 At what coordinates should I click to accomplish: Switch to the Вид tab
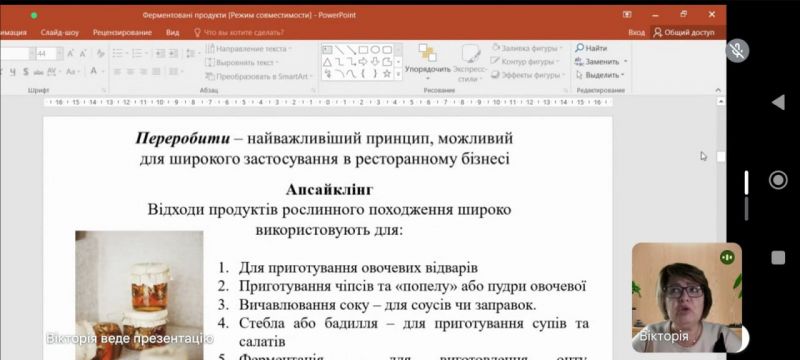(x=172, y=33)
